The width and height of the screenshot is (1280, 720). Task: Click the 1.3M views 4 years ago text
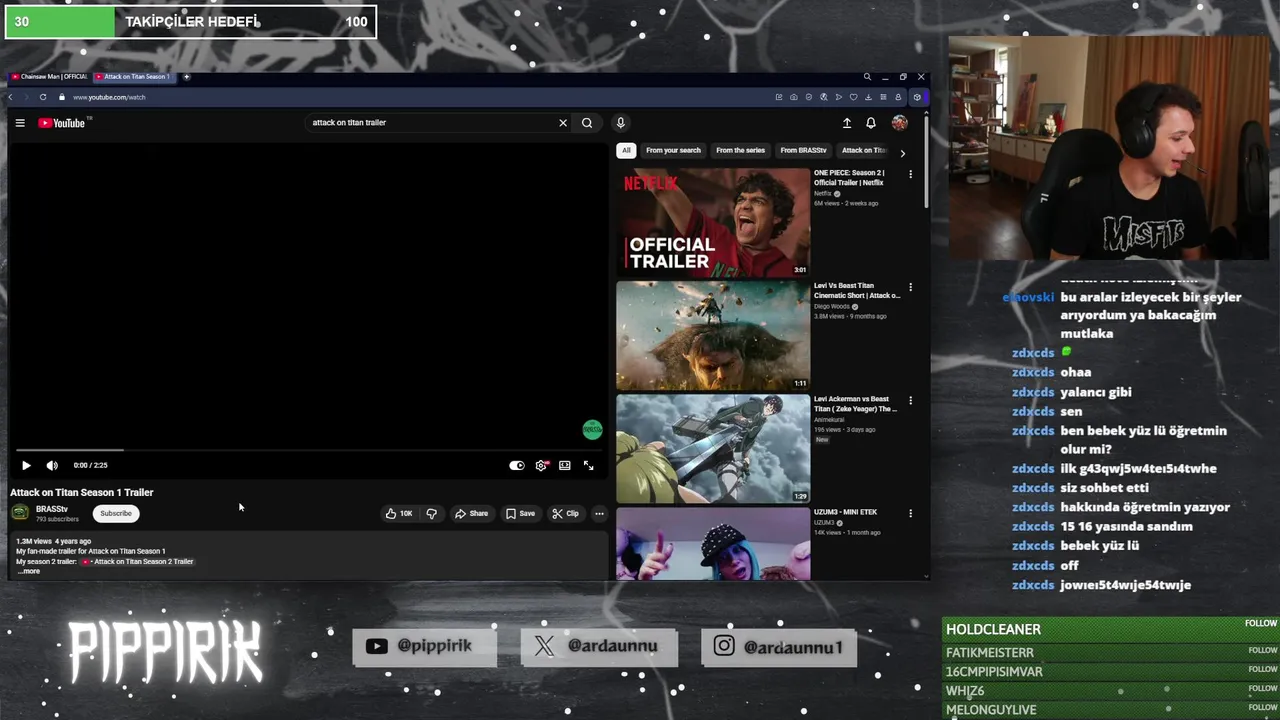tap(53, 541)
